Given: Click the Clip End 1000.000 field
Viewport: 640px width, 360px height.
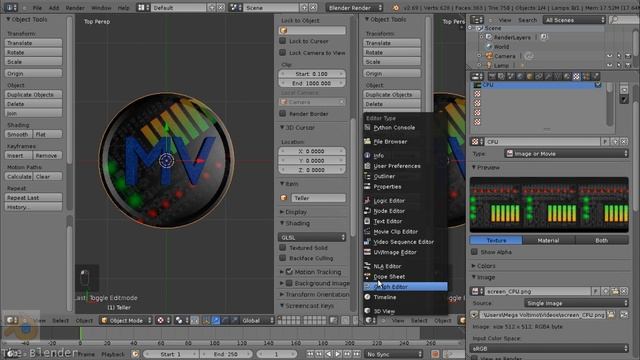Looking at the screenshot, I should coord(312,83).
